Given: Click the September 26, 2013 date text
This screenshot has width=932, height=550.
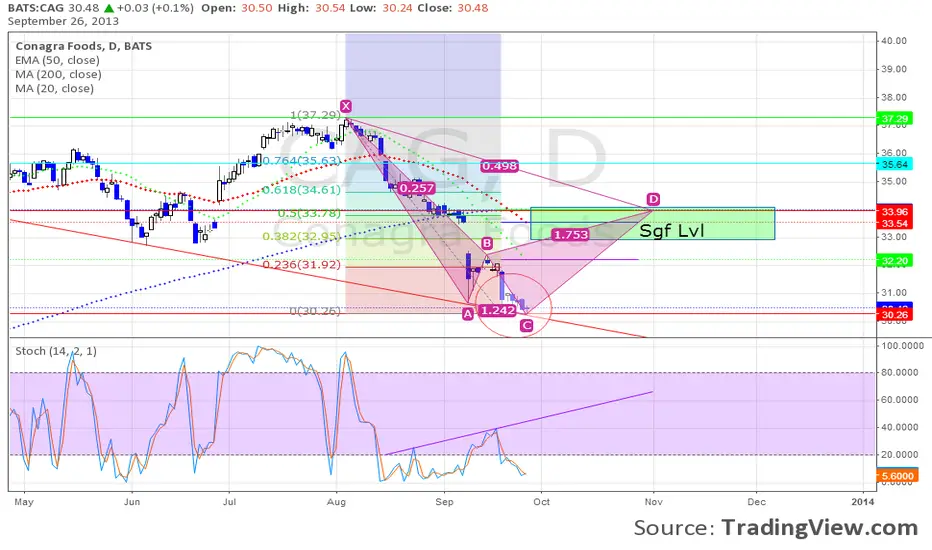Looking at the screenshot, I should tap(63, 21).
